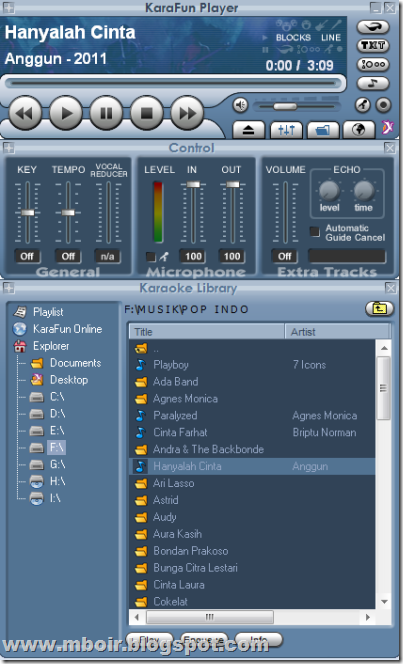Mute sound using the speaker icon
The height and width of the screenshot is (664, 403).
(240, 105)
